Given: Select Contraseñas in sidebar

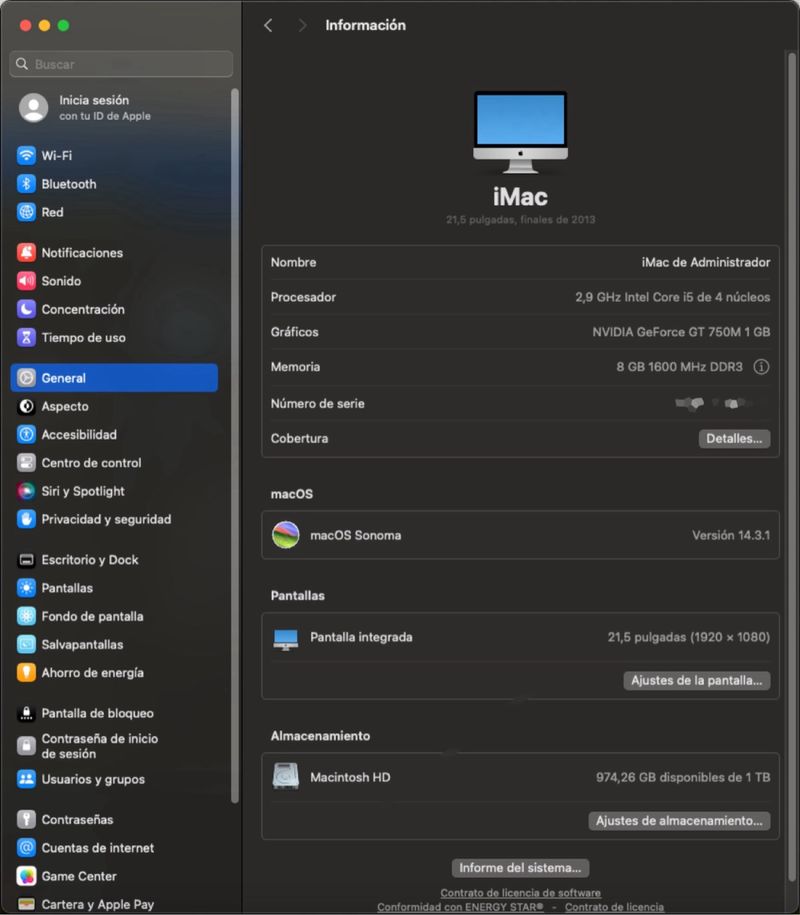Looking at the screenshot, I should (x=114, y=819).
